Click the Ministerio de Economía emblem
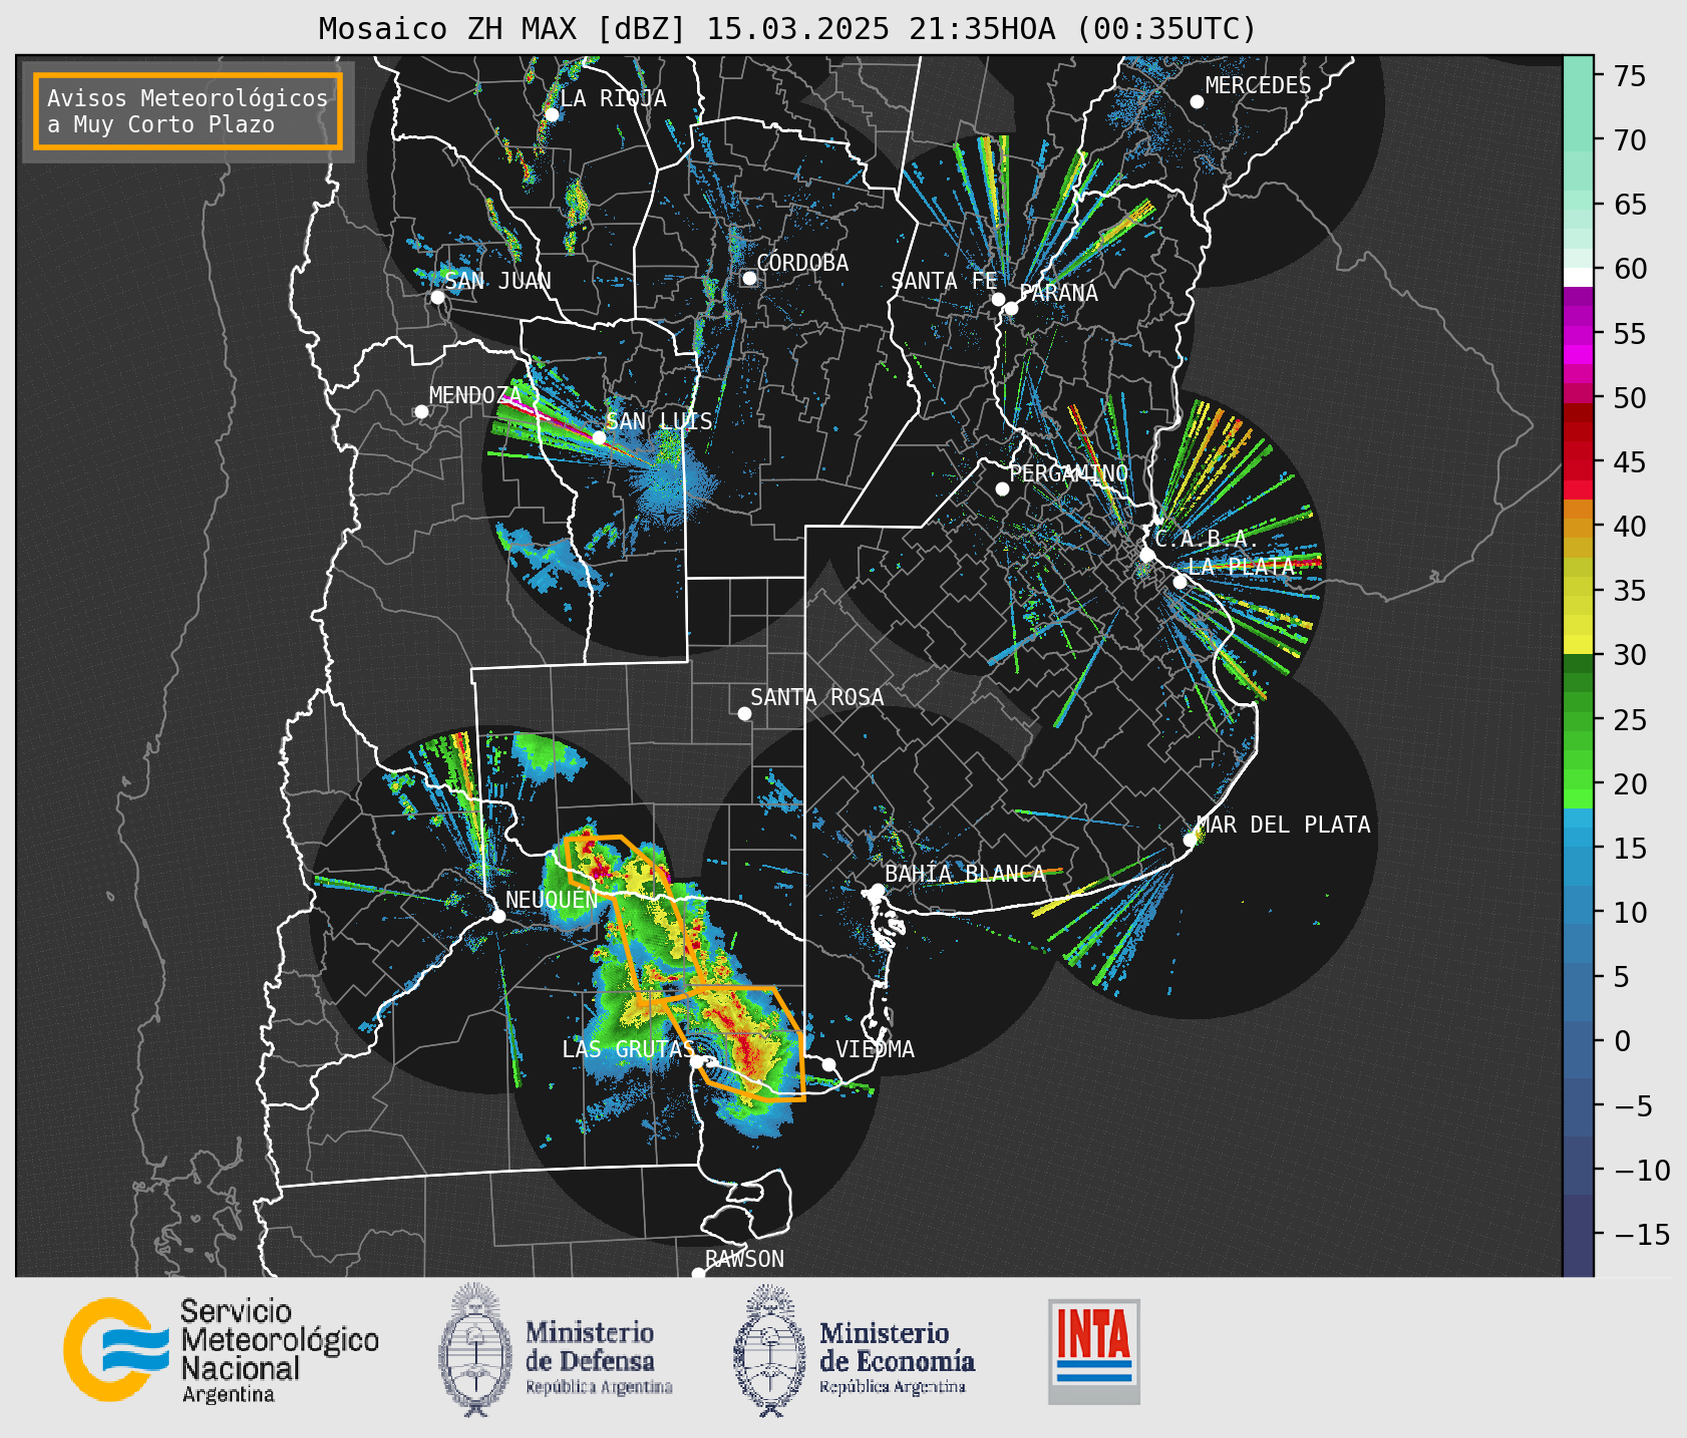The image size is (1687, 1438). click(769, 1350)
